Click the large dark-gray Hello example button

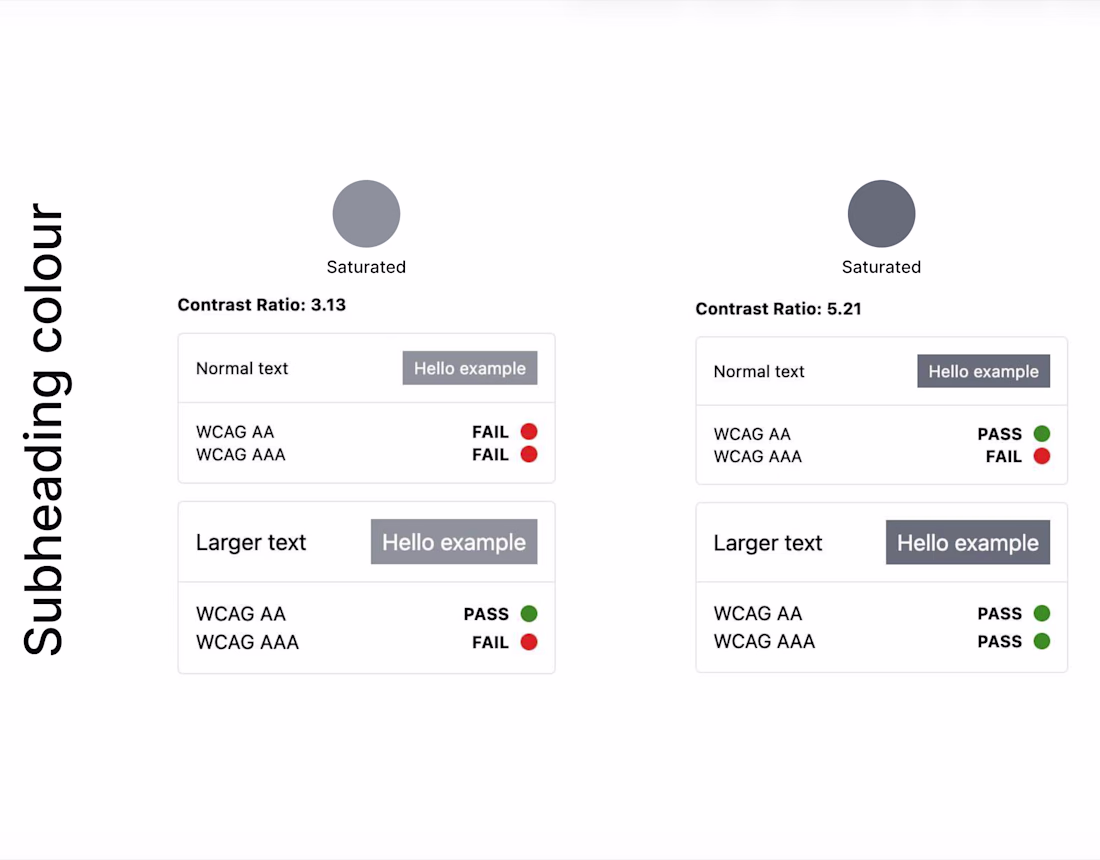(967, 543)
